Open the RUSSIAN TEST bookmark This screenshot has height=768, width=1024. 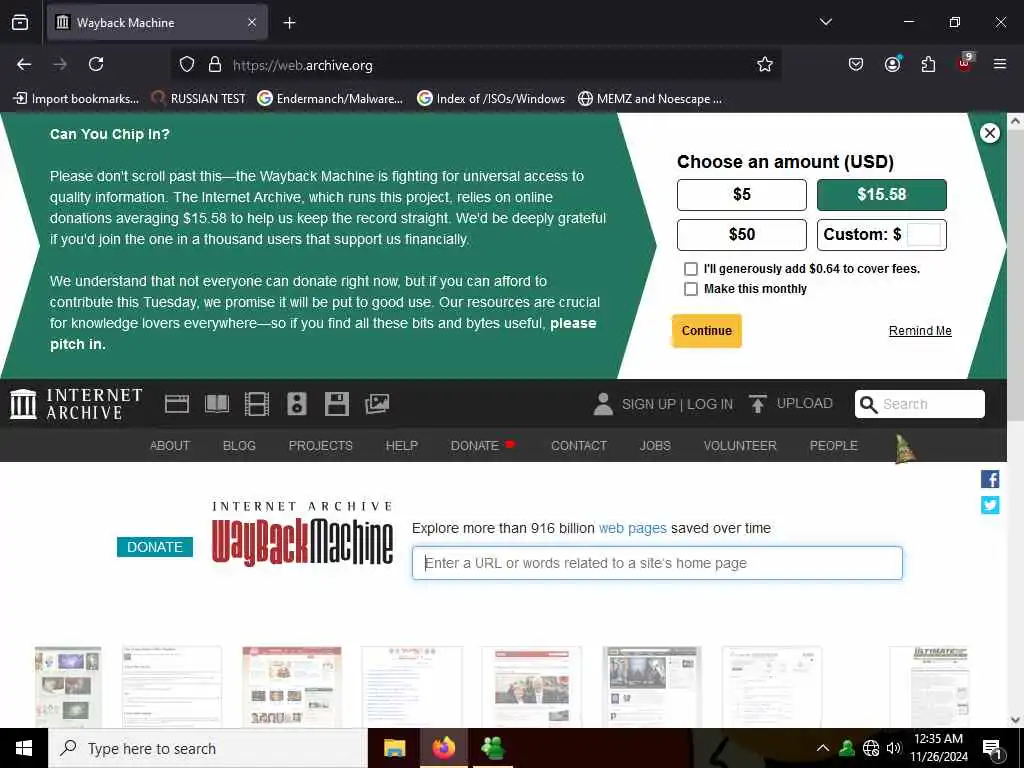(199, 99)
